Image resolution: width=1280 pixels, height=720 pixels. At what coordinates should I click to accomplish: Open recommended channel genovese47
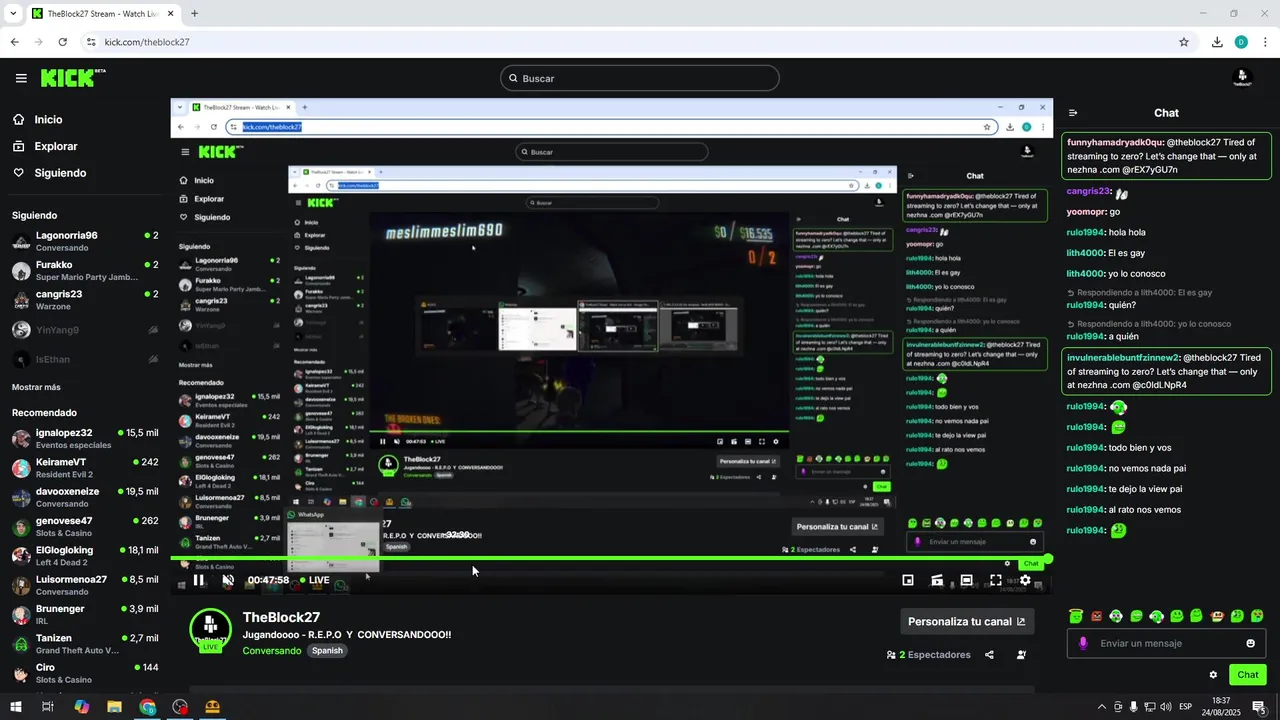point(85,526)
